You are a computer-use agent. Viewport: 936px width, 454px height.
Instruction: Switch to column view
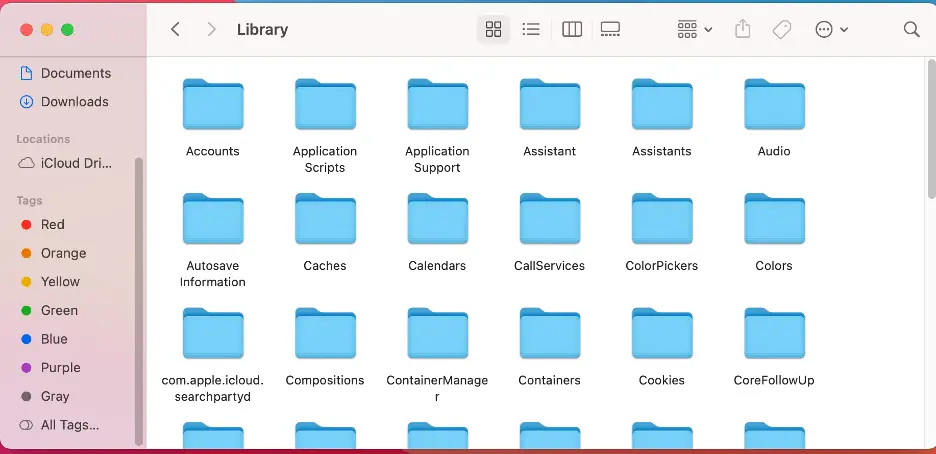pos(572,29)
